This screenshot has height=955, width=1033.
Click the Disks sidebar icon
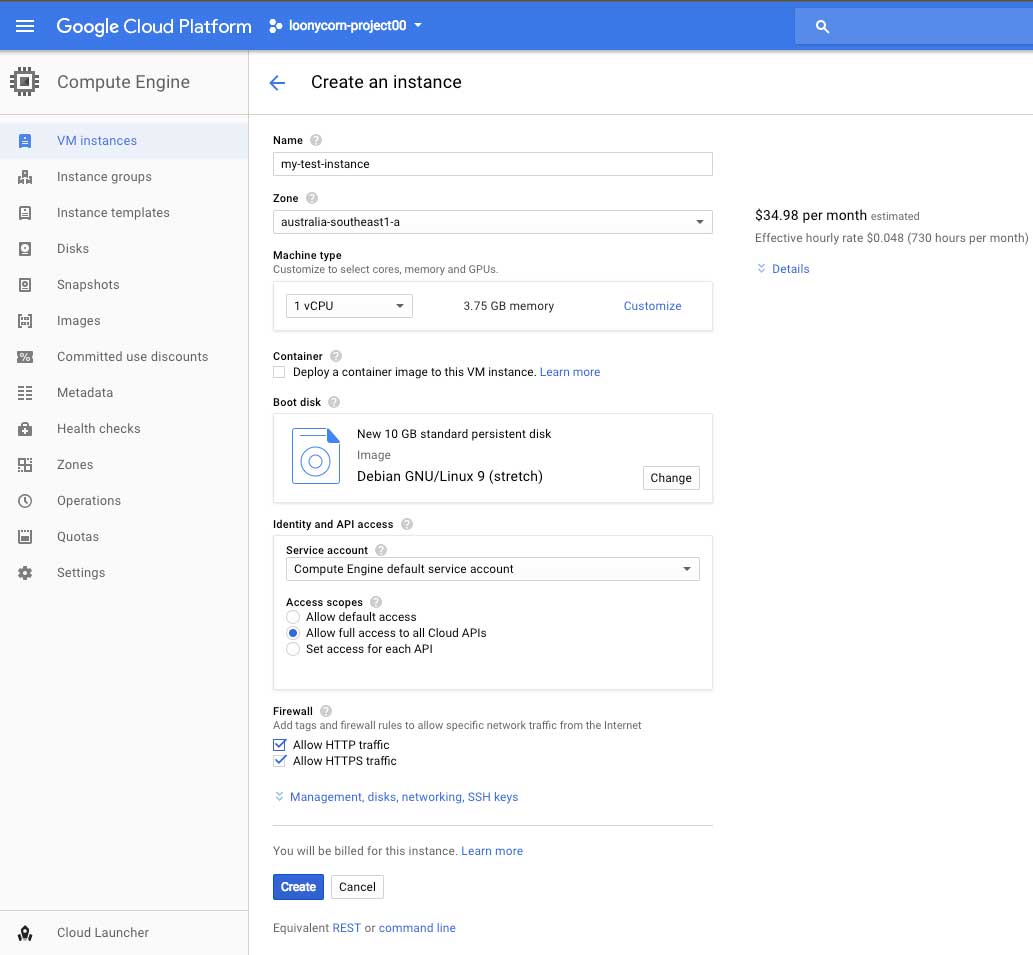pyautogui.click(x=25, y=249)
